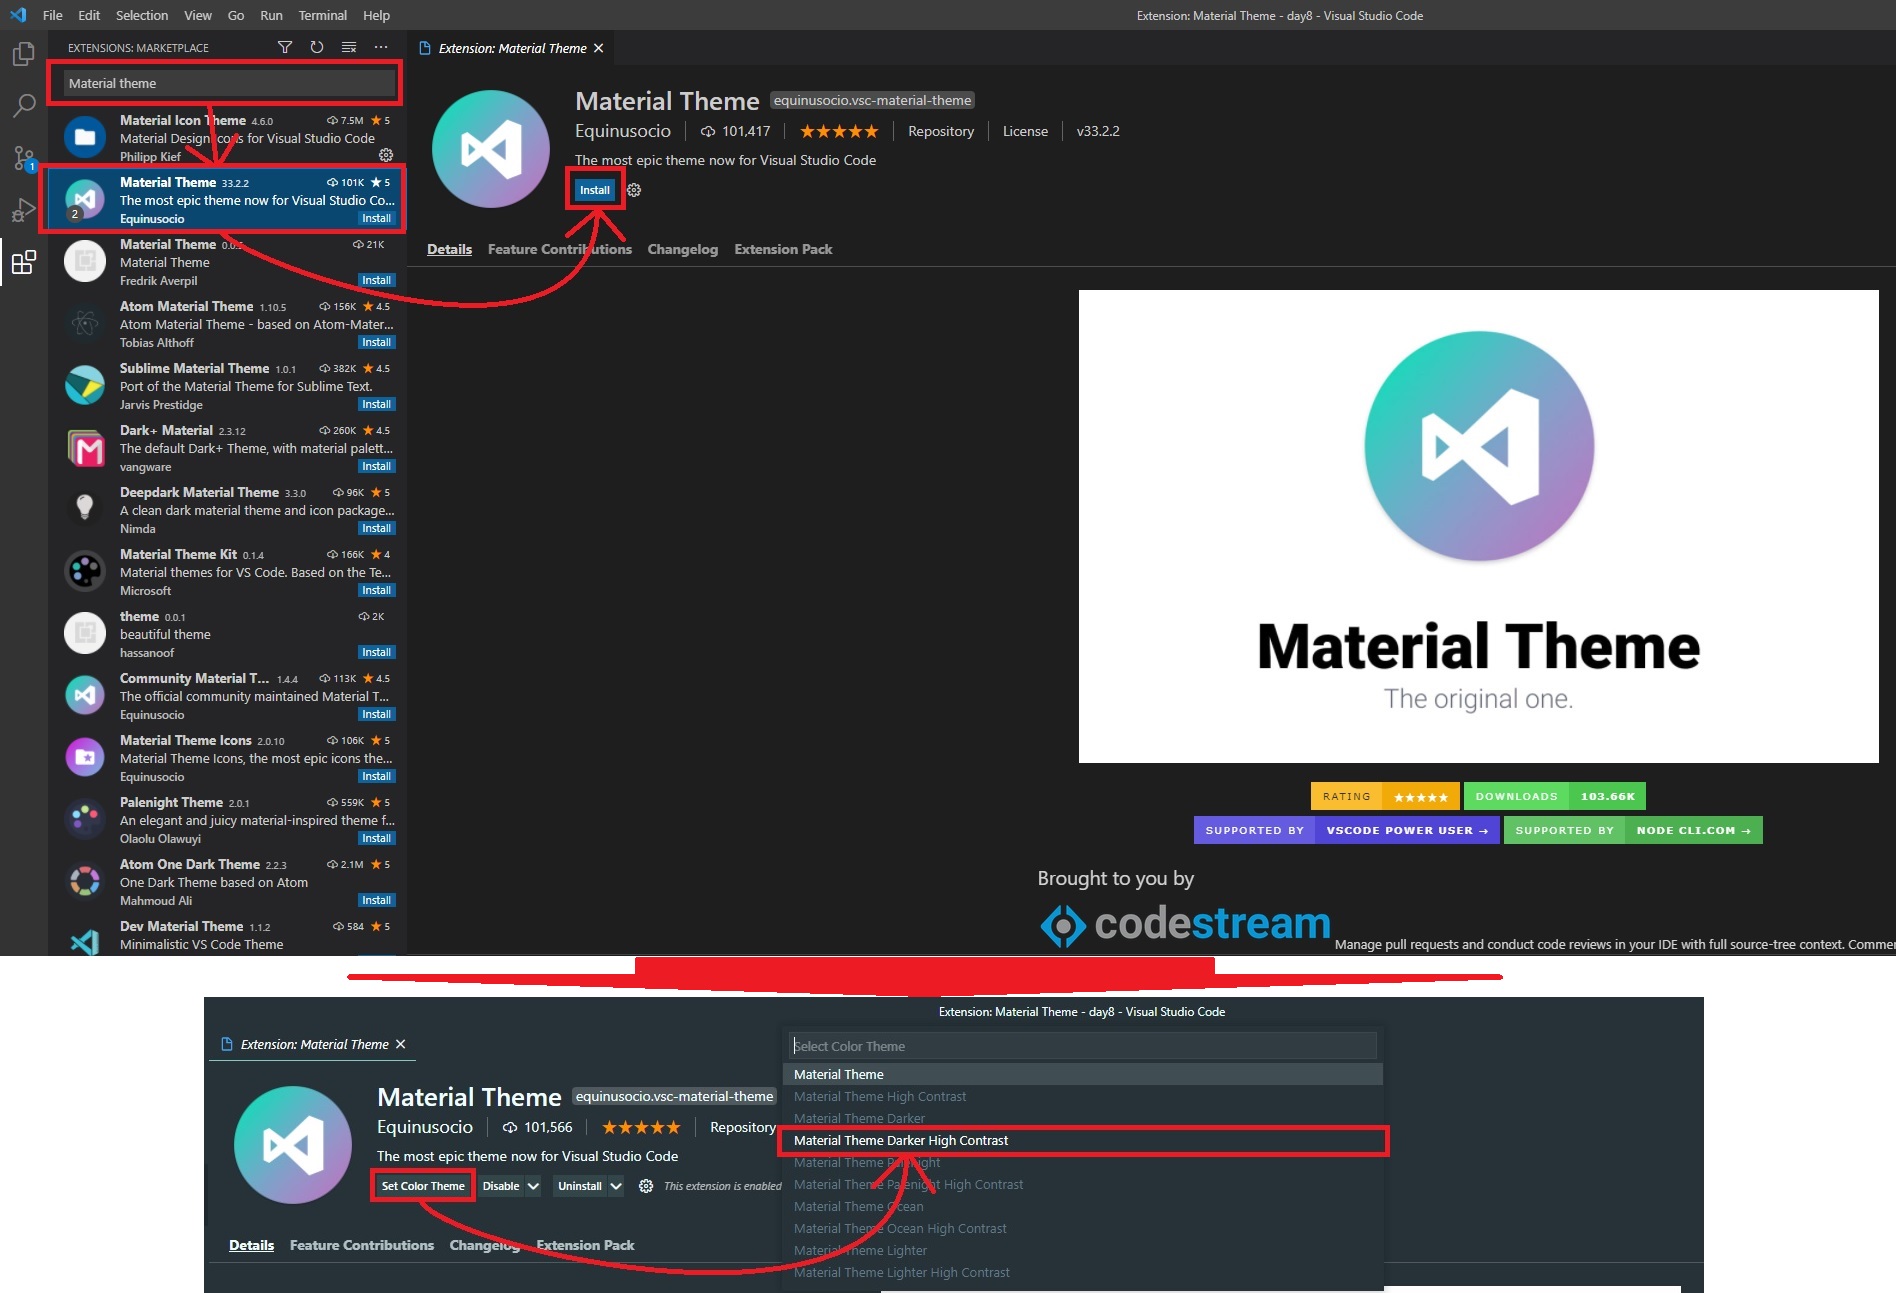Open the top Repository link
Image resolution: width=1896 pixels, height=1293 pixels.
[x=941, y=131]
